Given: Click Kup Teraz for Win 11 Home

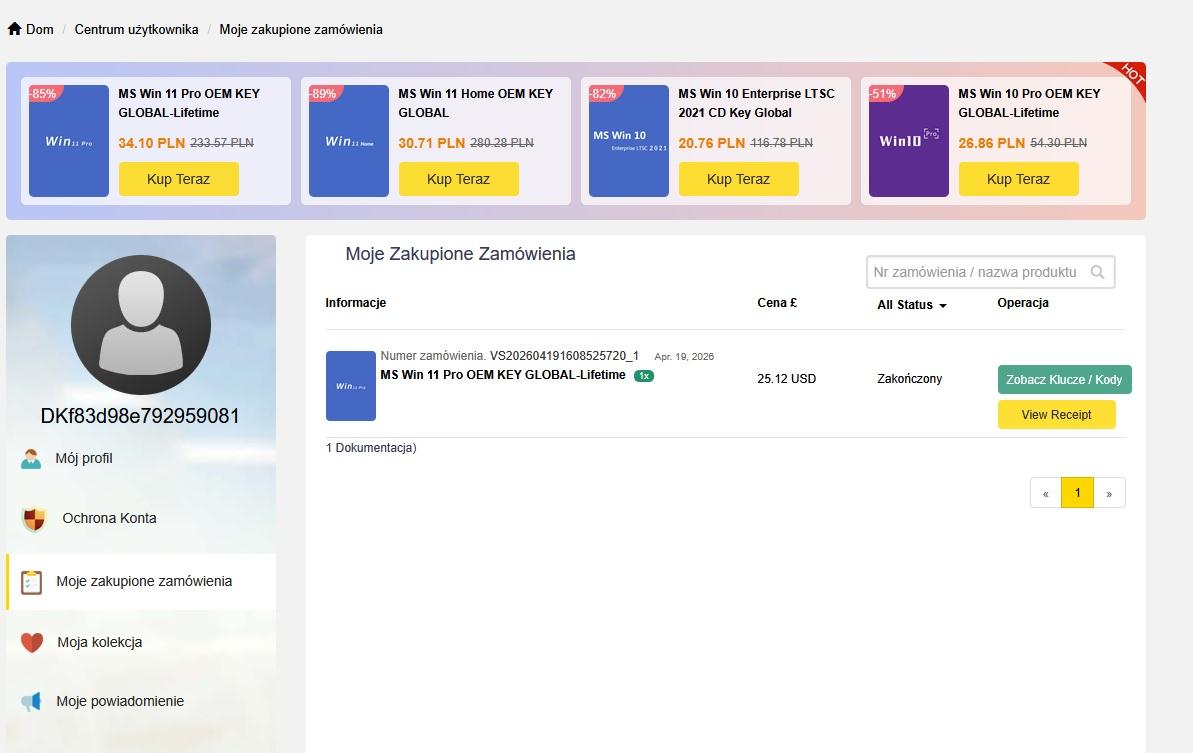Looking at the screenshot, I should [458, 180].
